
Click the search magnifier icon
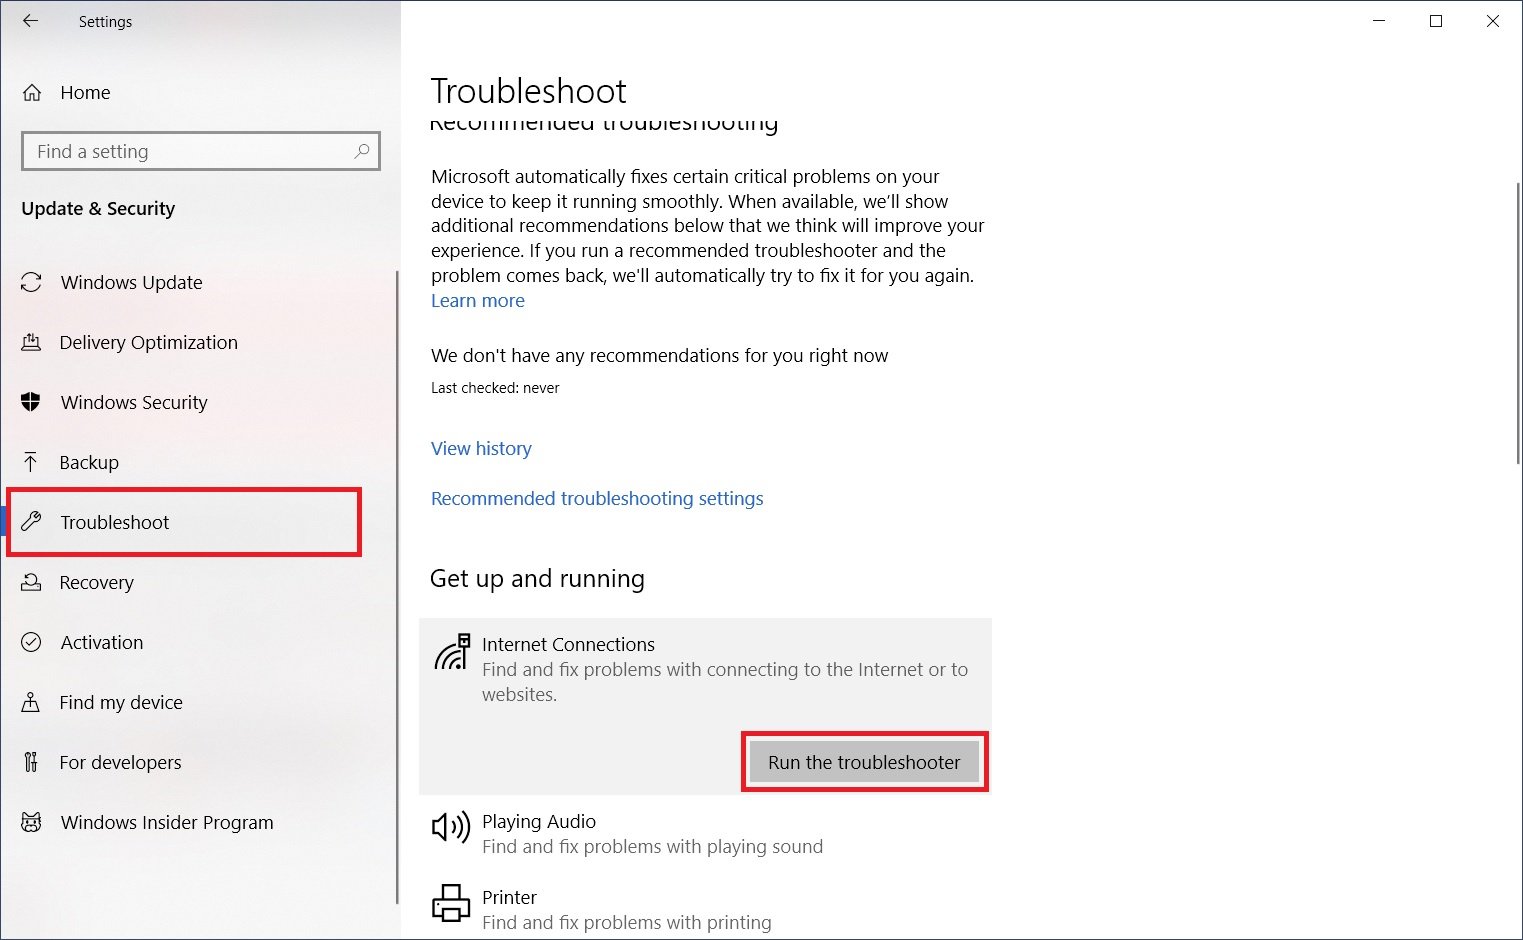point(362,151)
